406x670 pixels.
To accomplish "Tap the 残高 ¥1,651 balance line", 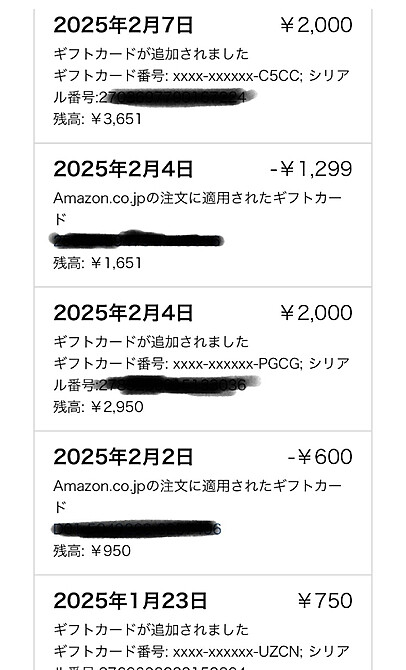I will [x=97, y=263].
